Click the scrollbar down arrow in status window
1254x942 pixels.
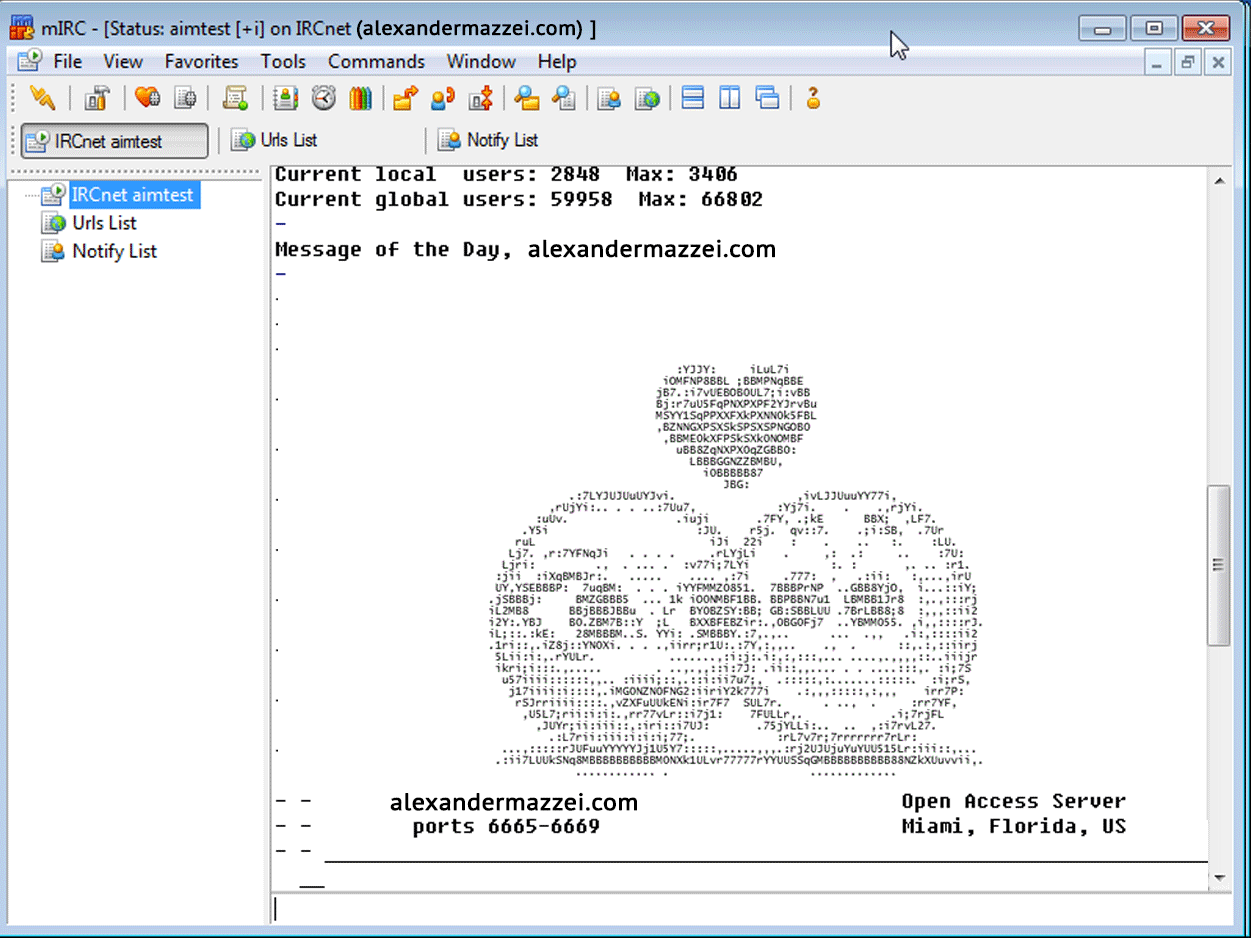(1219, 877)
